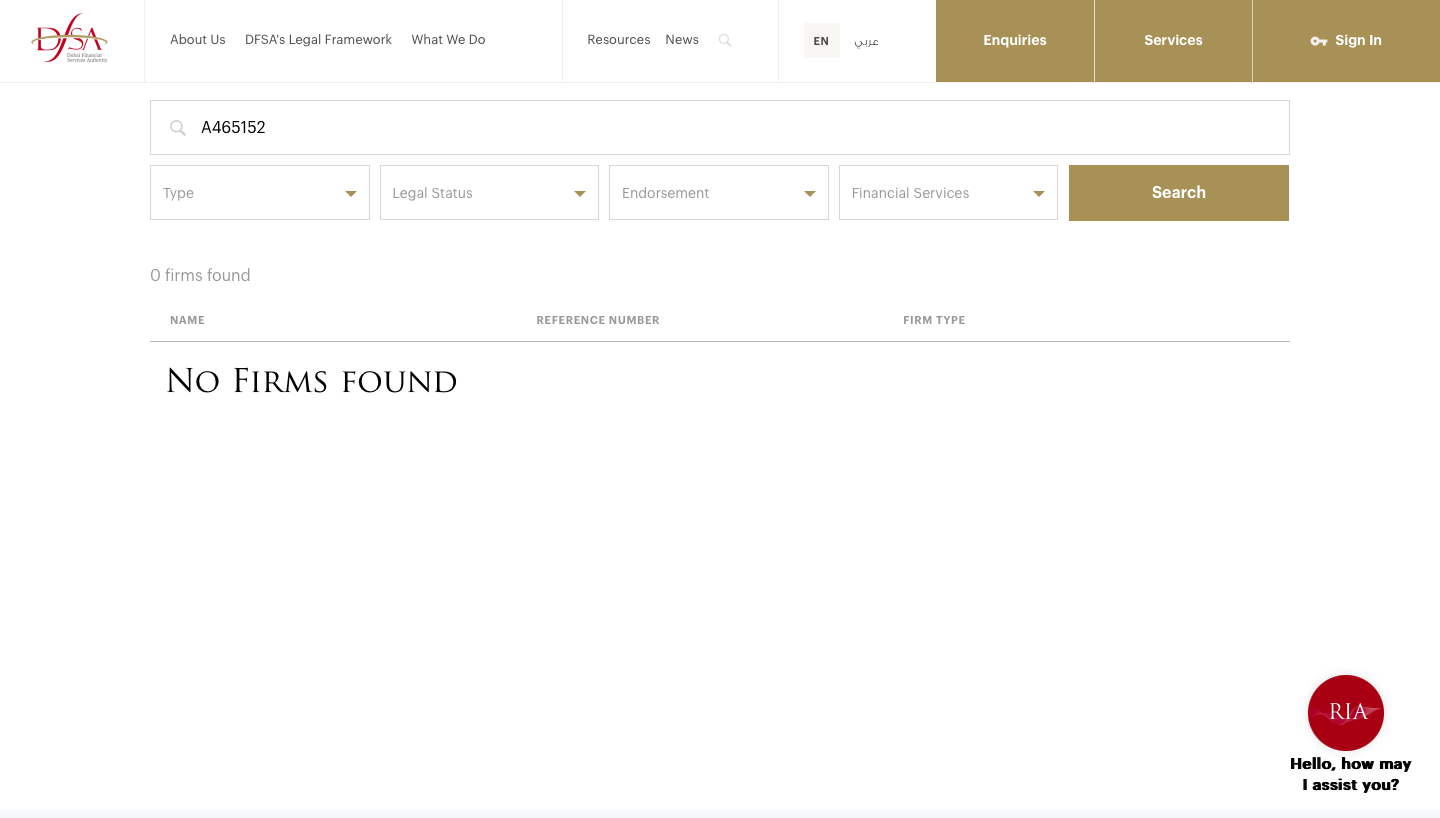Expand the Endorsement dropdown
Image resolution: width=1440 pixels, height=818 pixels.
coord(719,193)
